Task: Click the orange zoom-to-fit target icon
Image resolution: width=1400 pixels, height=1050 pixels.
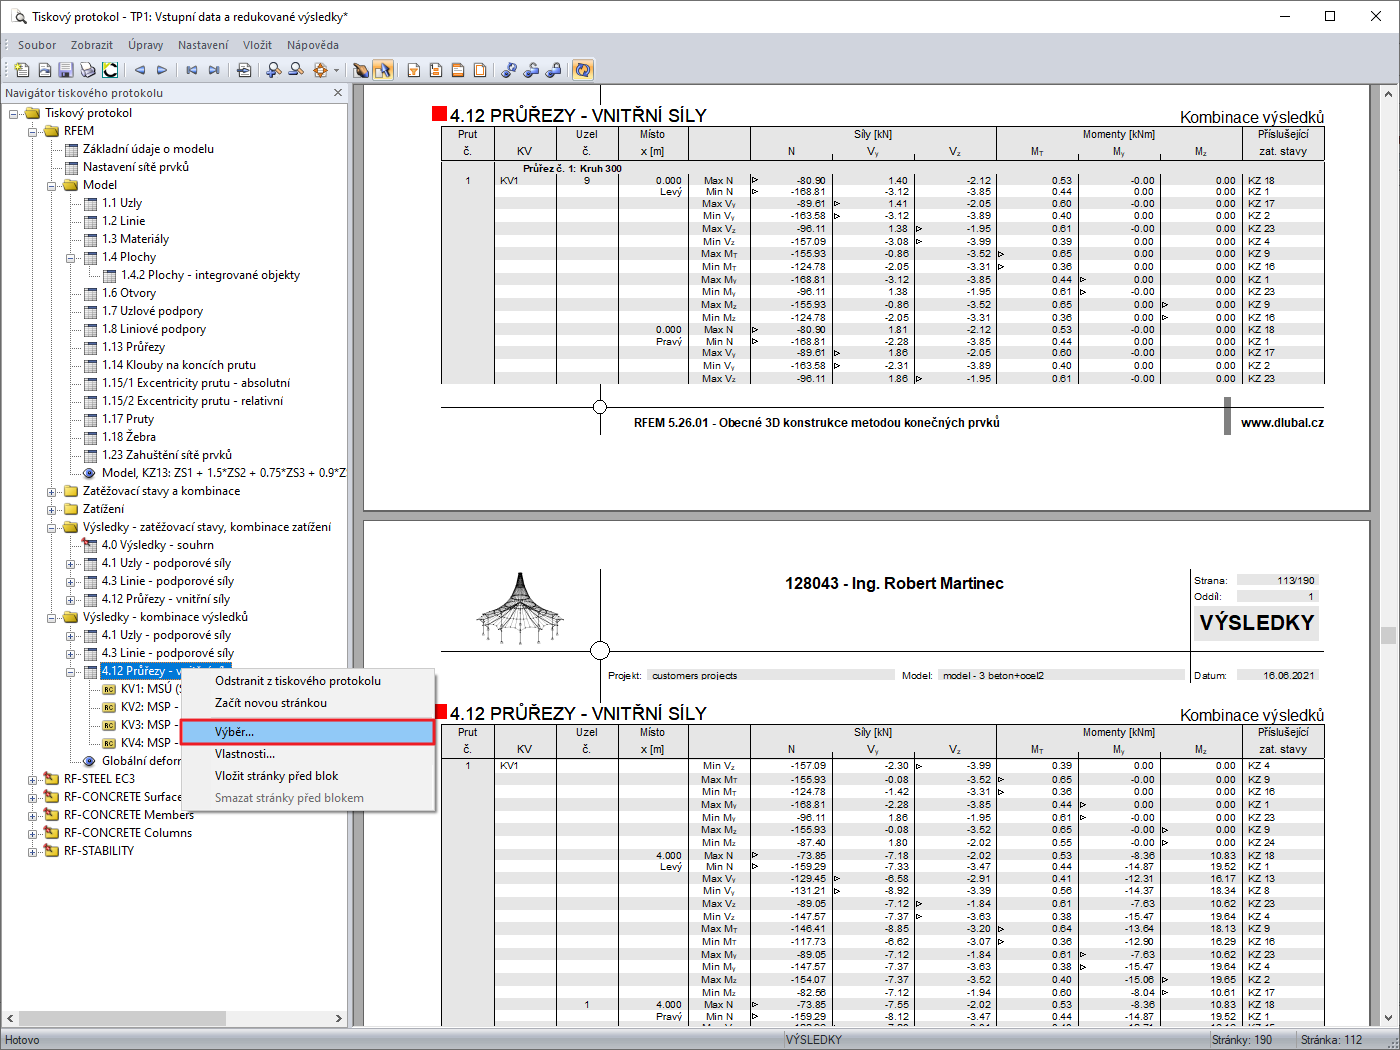Action: [x=320, y=70]
